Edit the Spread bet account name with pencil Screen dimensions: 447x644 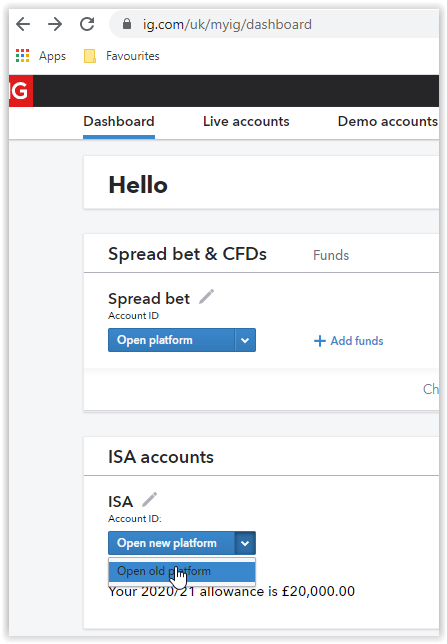pyautogui.click(x=206, y=297)
